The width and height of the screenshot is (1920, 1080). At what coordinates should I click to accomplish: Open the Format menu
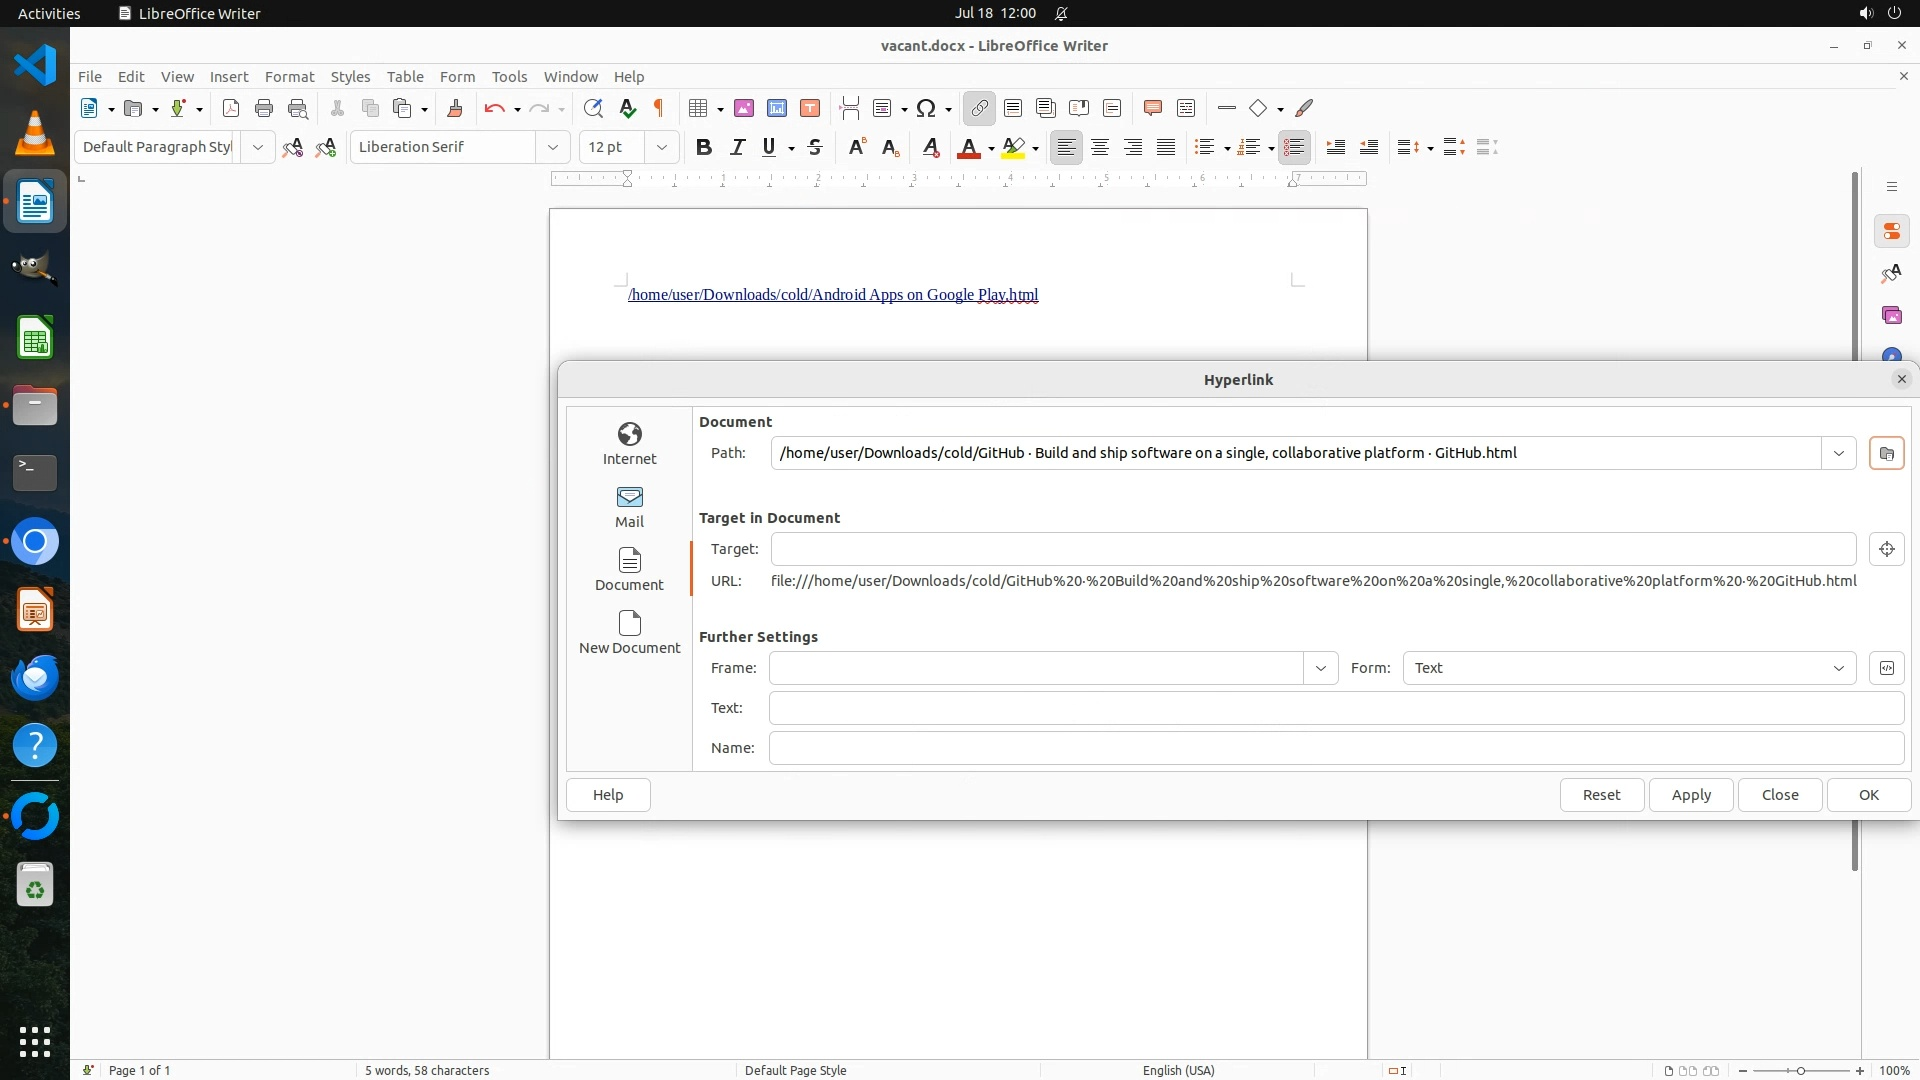coord(289,76)
